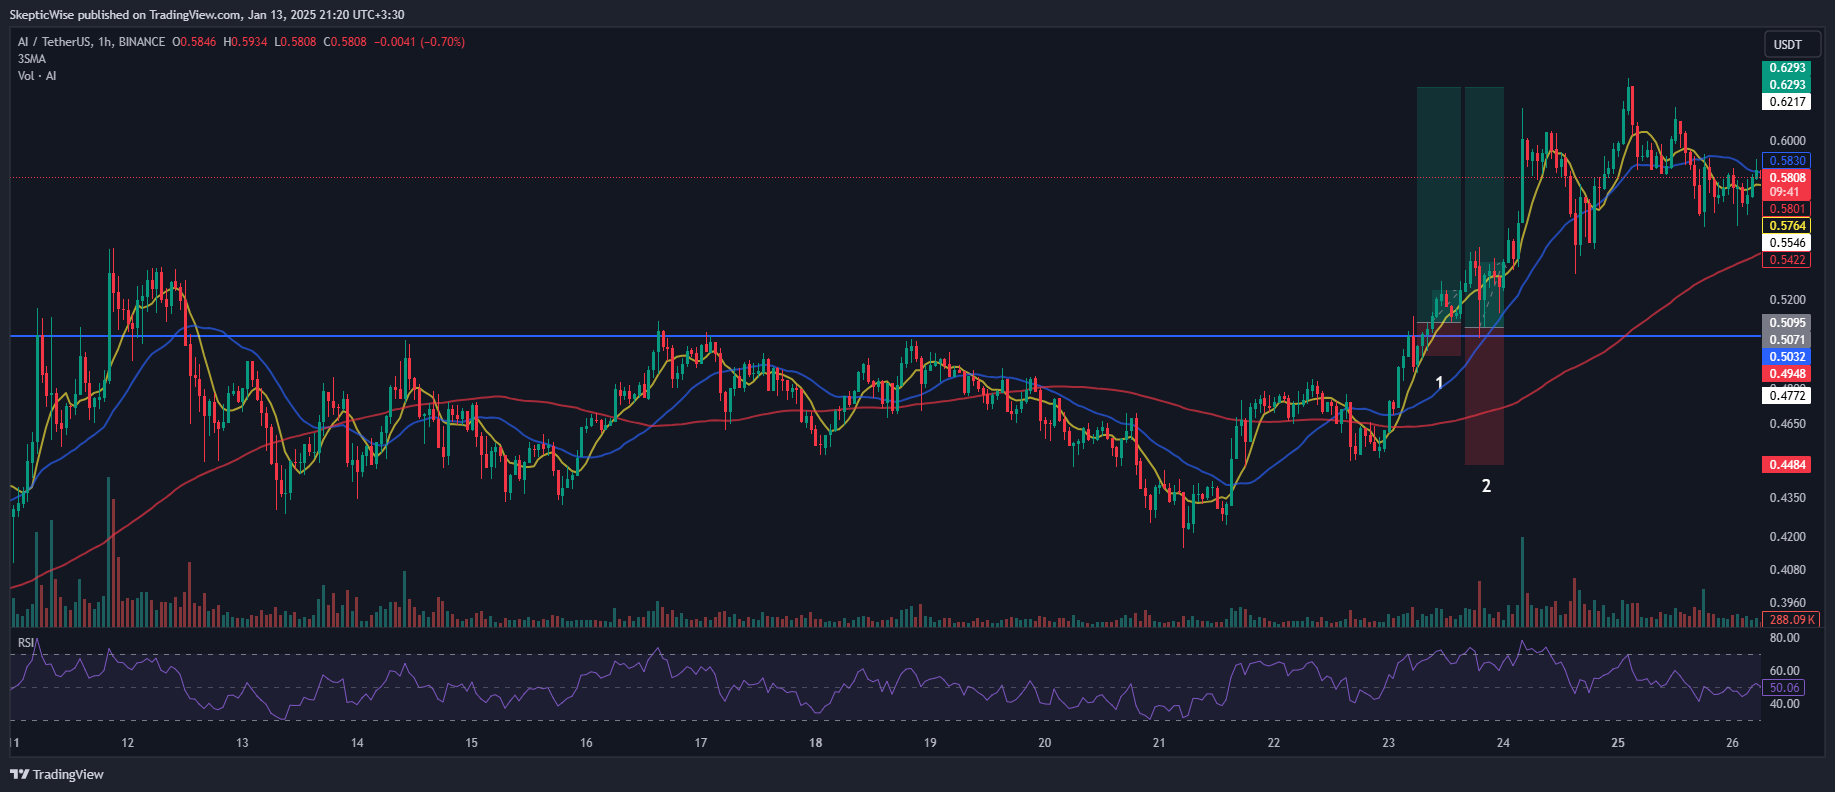The height and width of the screenshot is (792, 1835).
Task: Click the 60.00 RSI axis label
Action: pyautogui.click(x=1785, y=671)
